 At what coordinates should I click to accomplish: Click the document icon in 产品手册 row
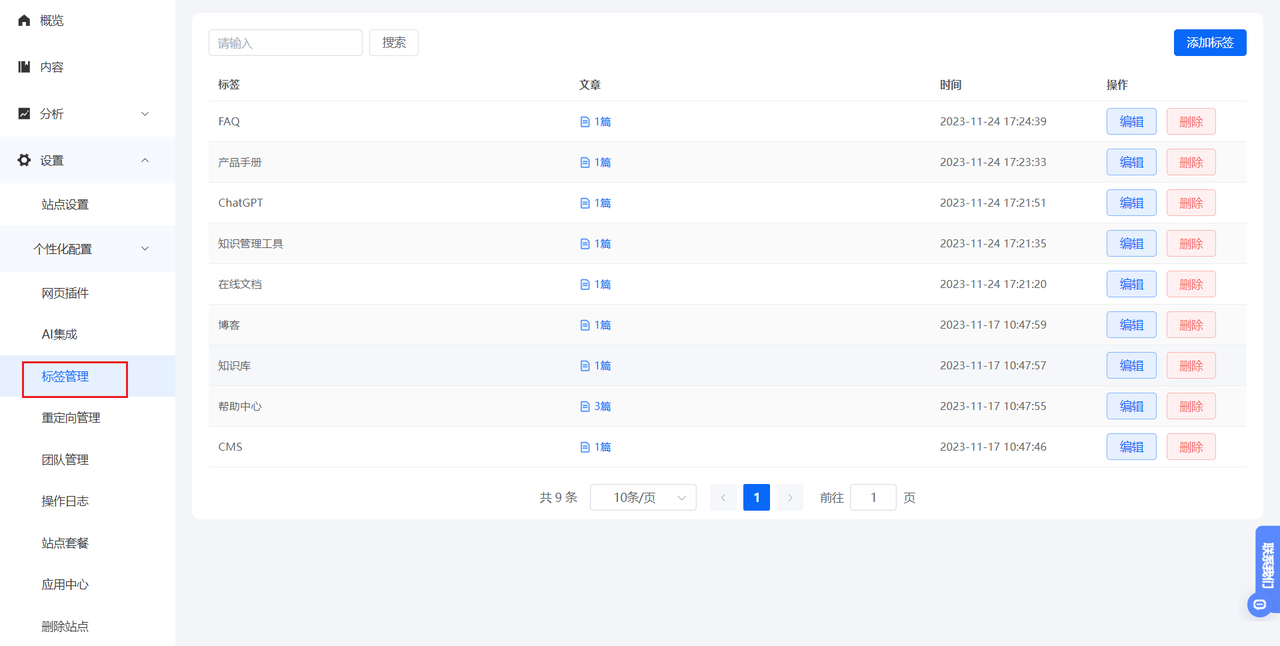(585, 162)
